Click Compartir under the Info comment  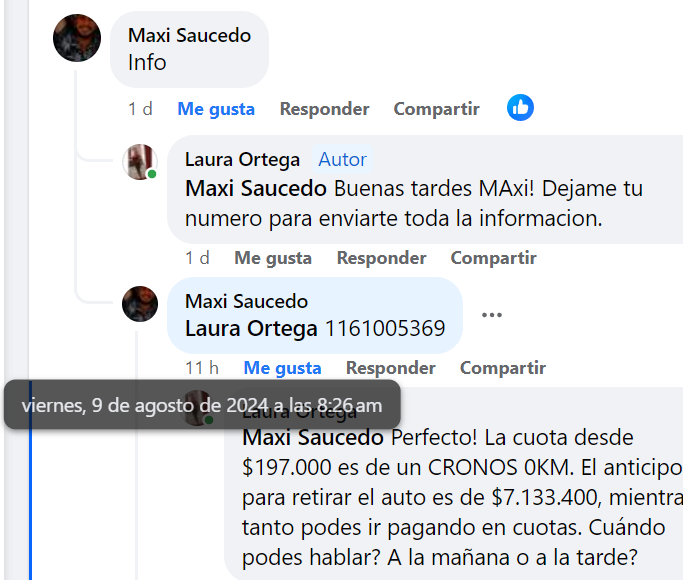436,109
